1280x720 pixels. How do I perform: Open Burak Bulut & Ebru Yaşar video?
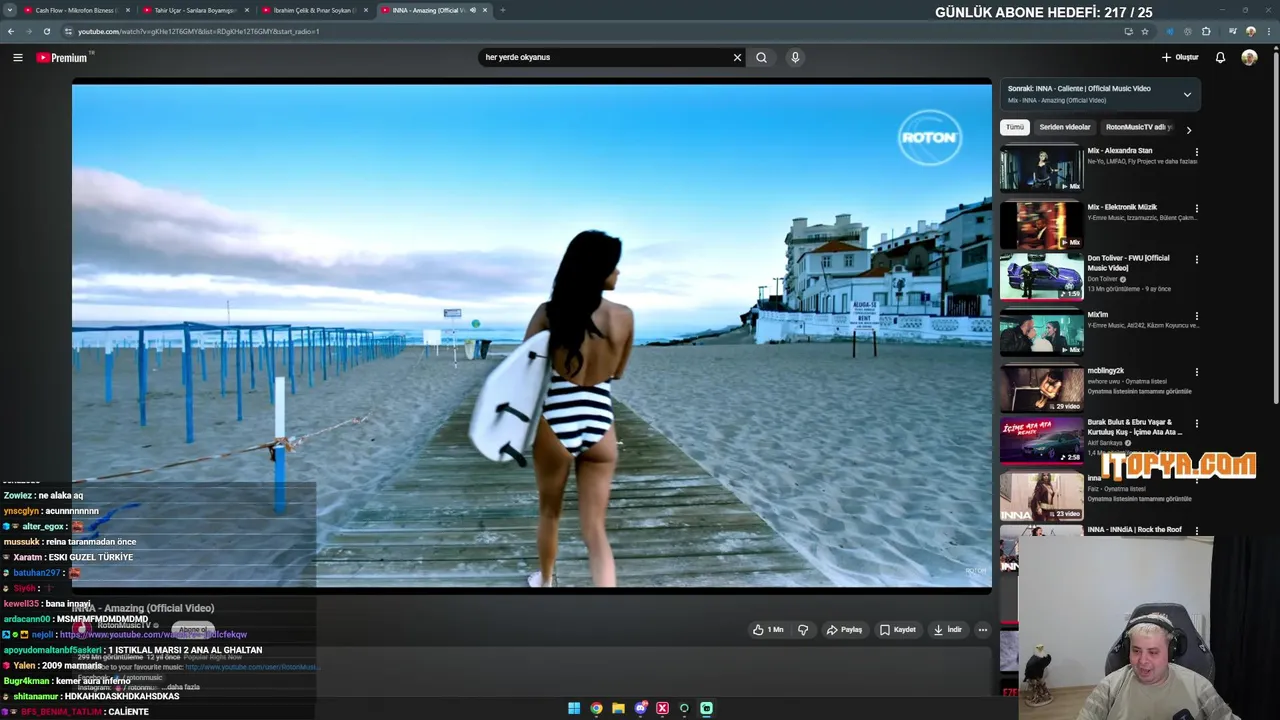tap(1041, 440)
